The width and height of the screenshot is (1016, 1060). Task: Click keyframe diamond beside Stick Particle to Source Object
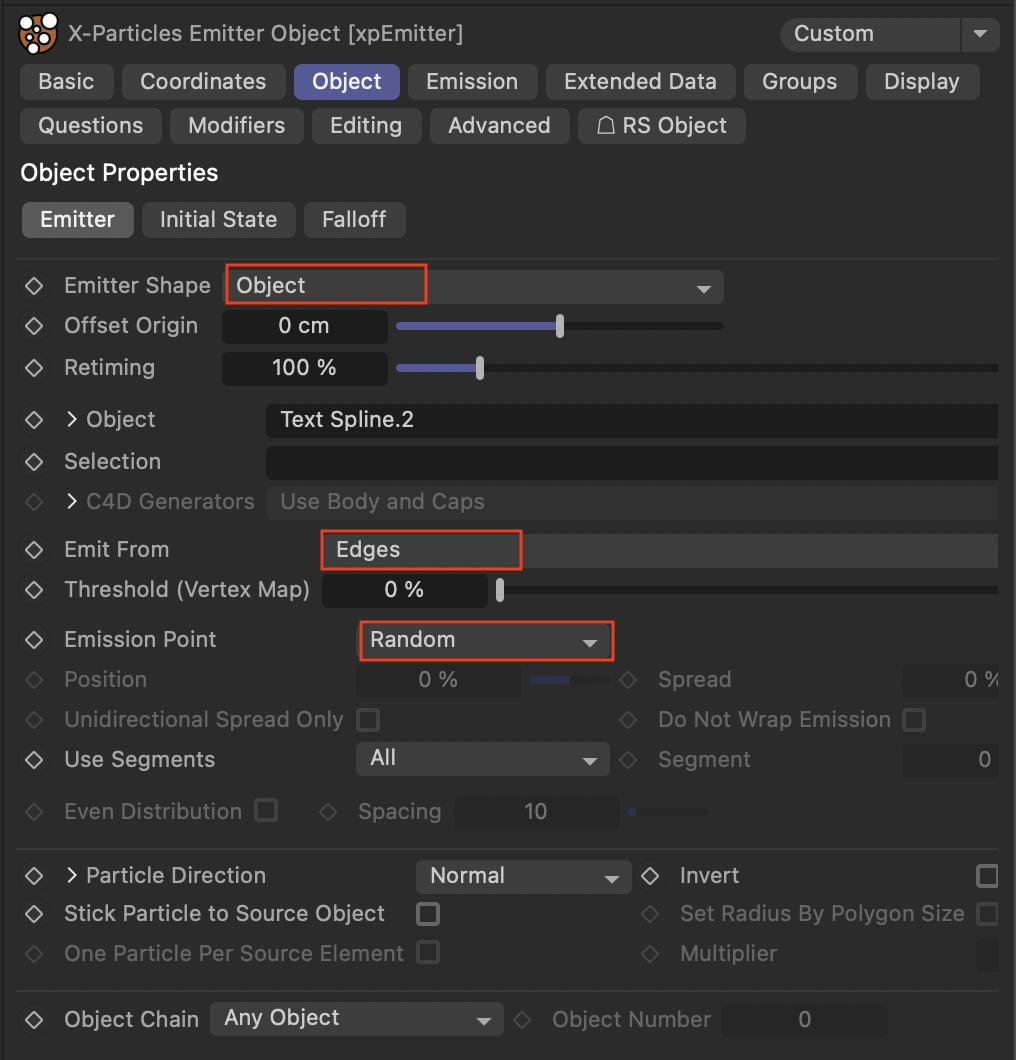pyautogui.click(x=34, y=915)
